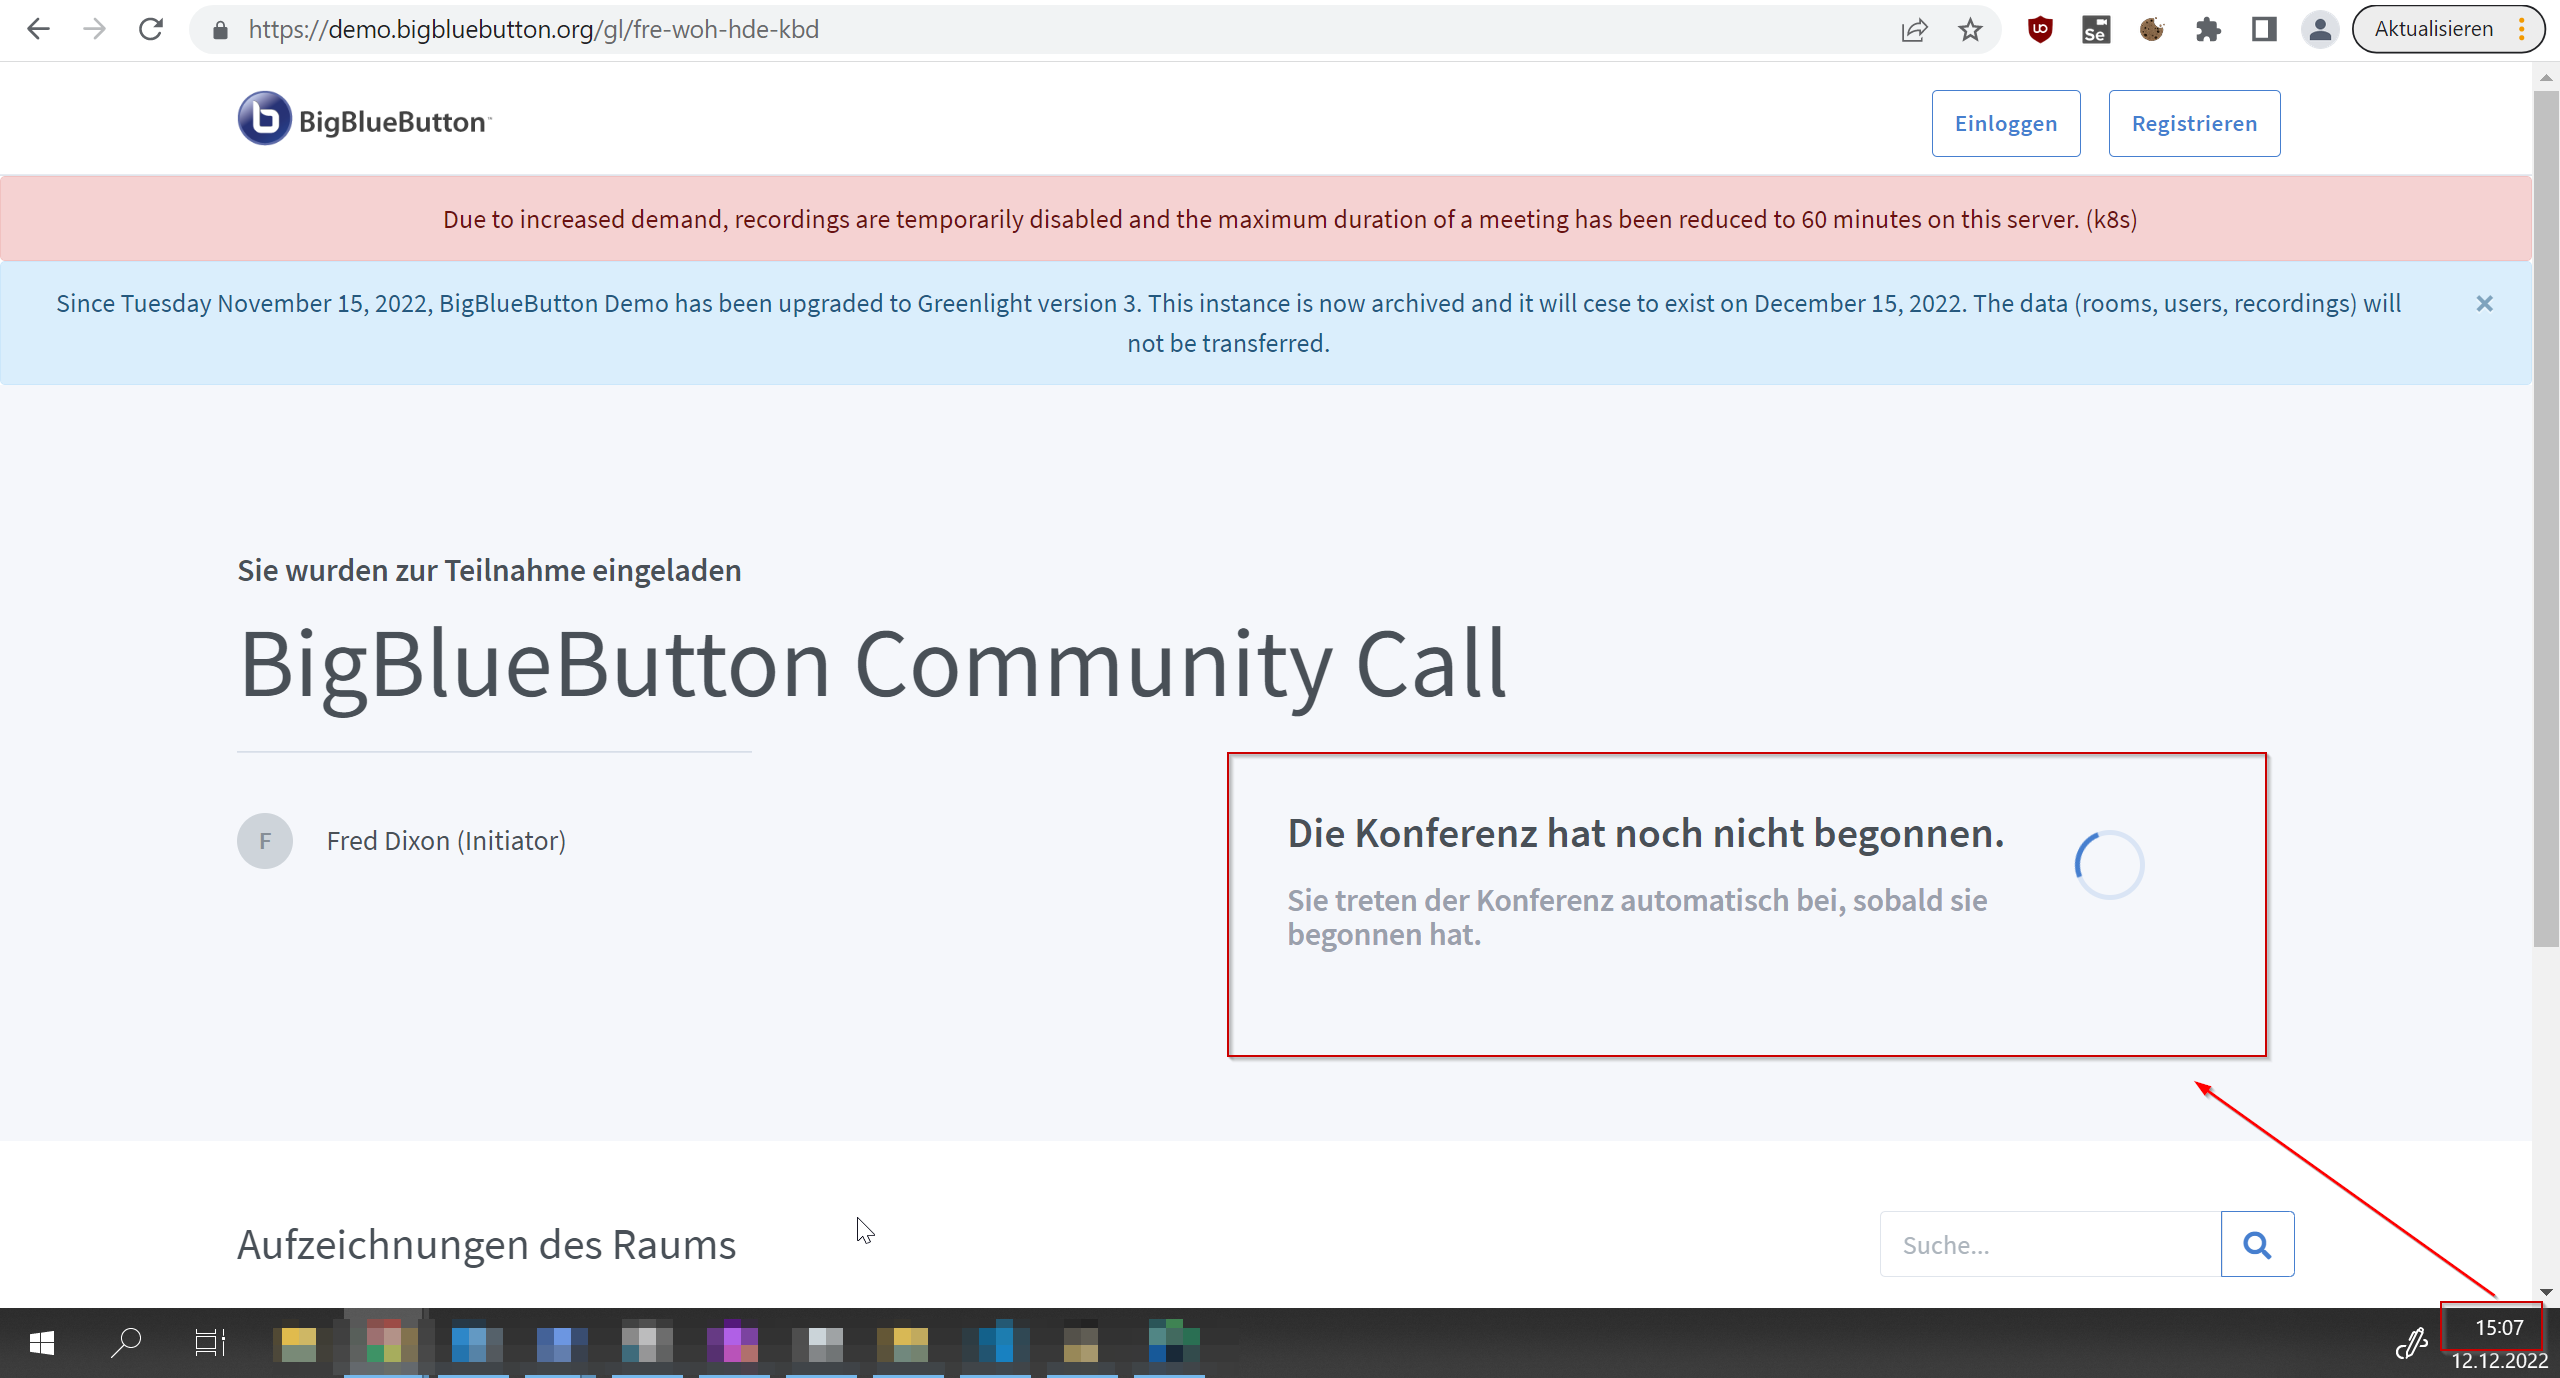Reload the page with the refresh icon

click(x=151, y=29)
